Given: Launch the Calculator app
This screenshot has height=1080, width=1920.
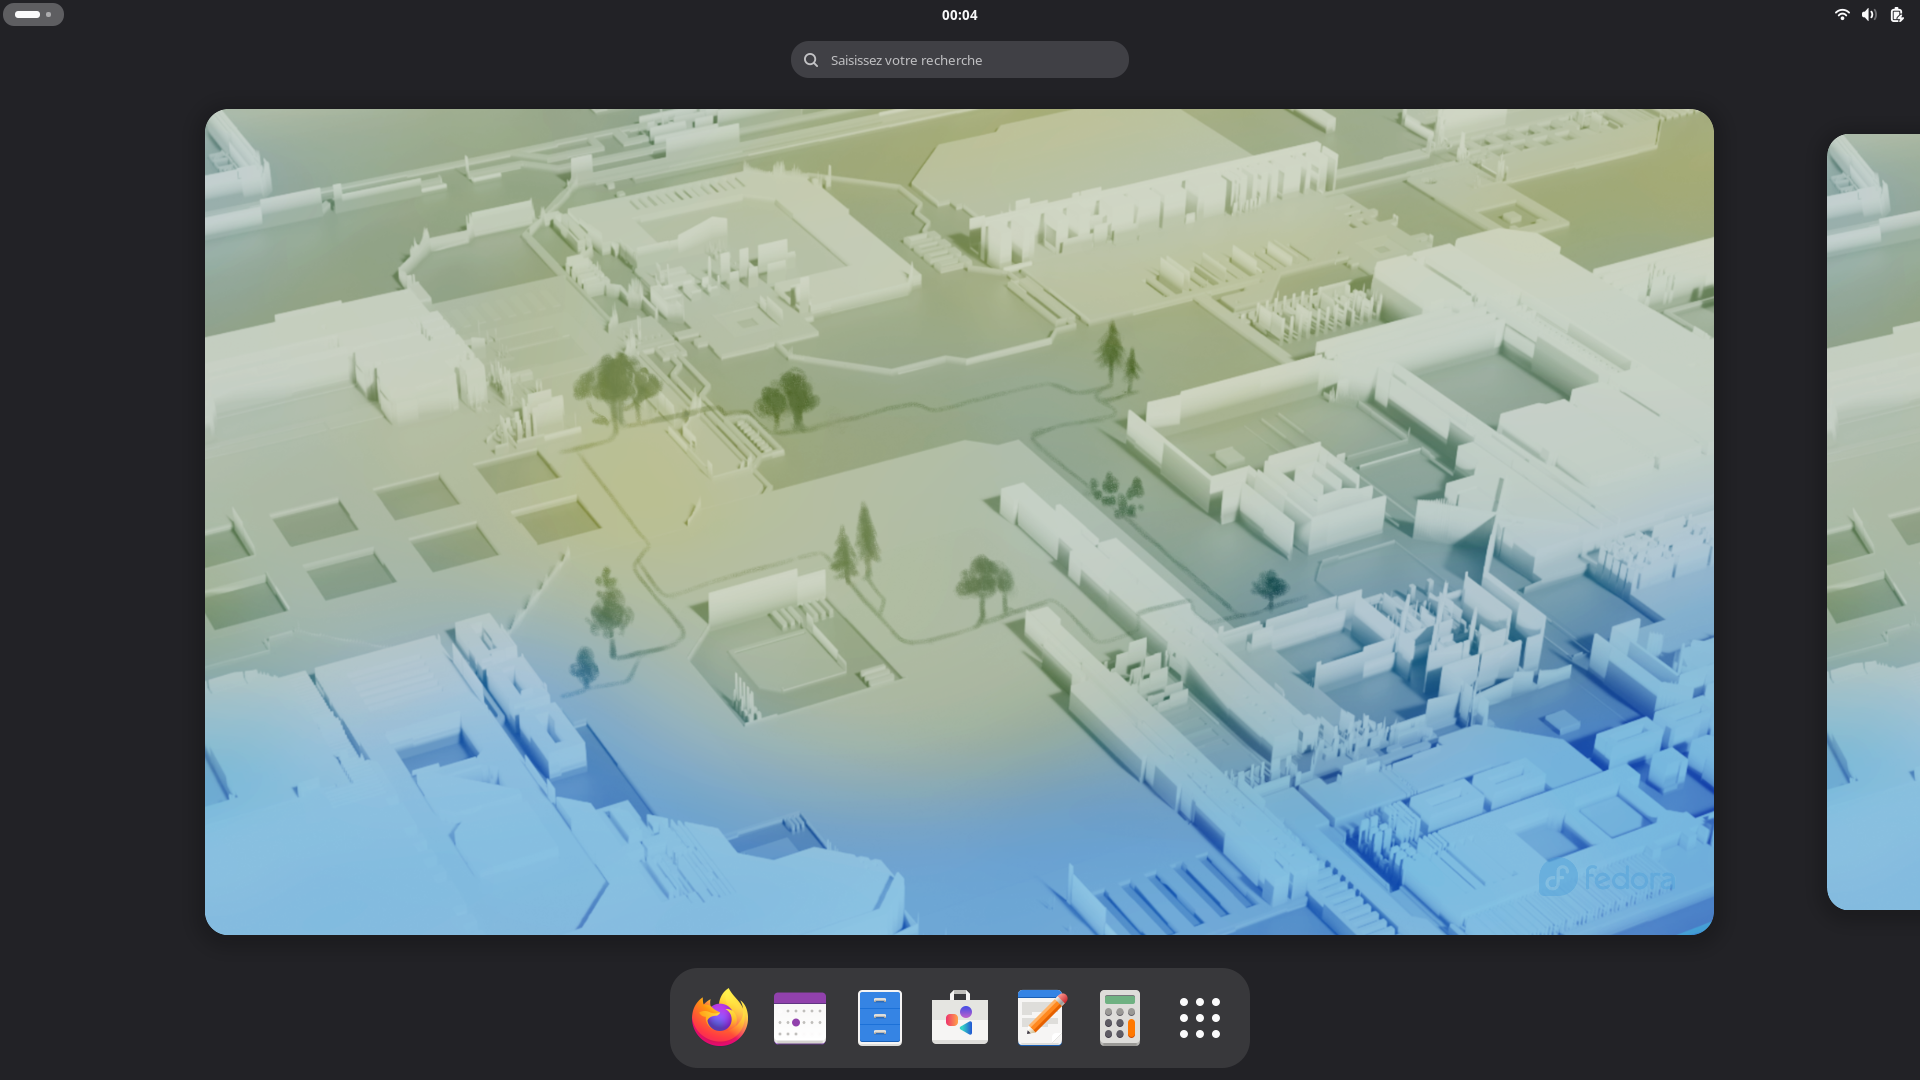Looking at the screenshot, I should 1120,1017.
